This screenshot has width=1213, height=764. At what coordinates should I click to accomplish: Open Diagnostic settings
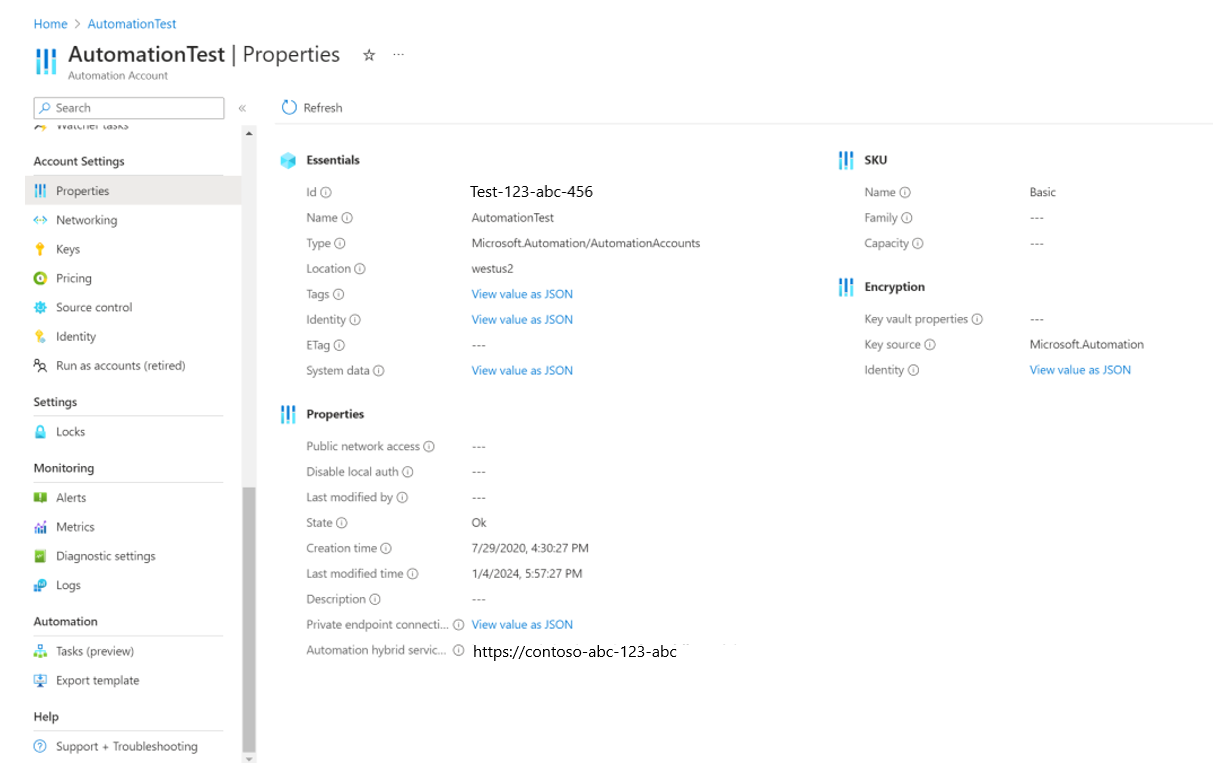click(106, 556)
